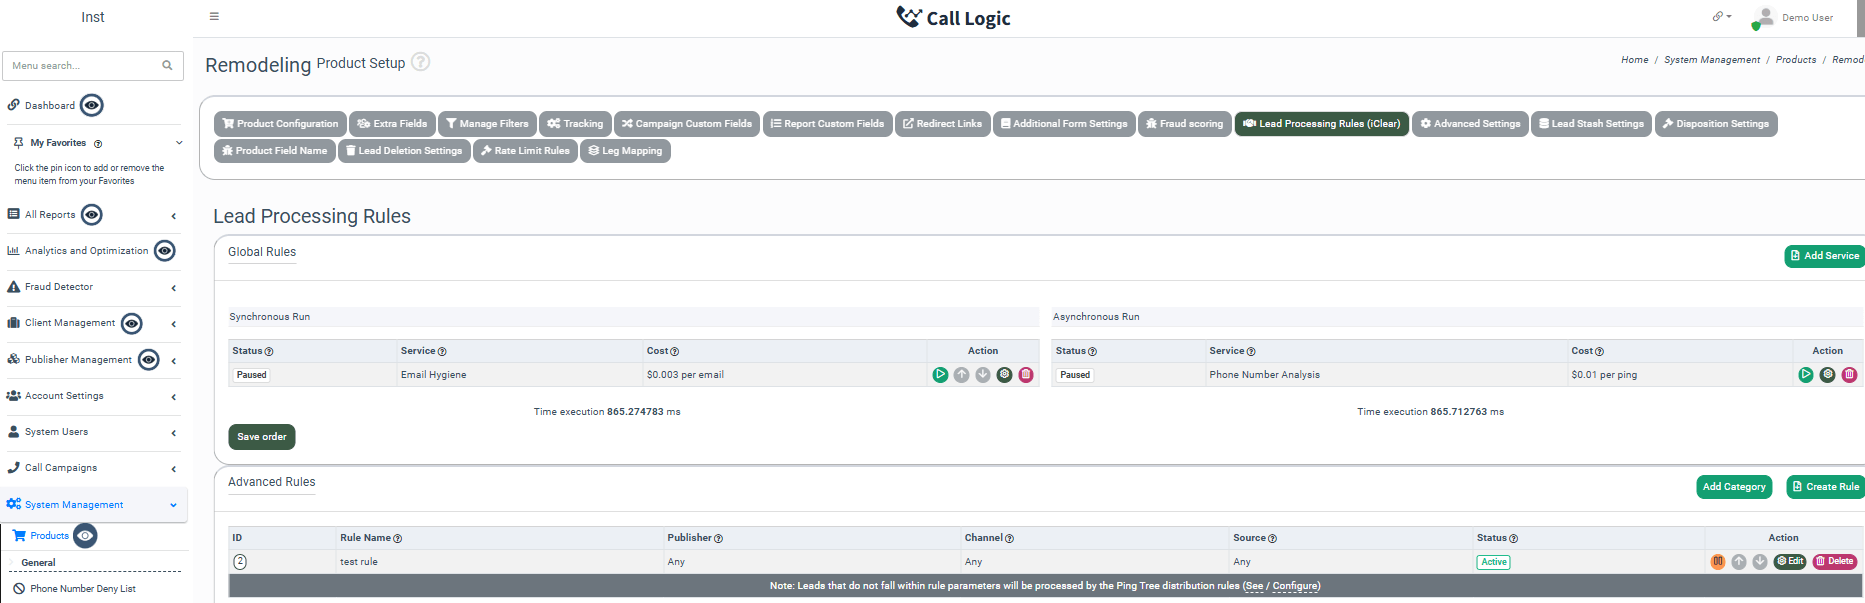Activate the Email Hygiene service with play icon
The height and width of the screenshot is (603, 1865).
[x=940, y=375]
